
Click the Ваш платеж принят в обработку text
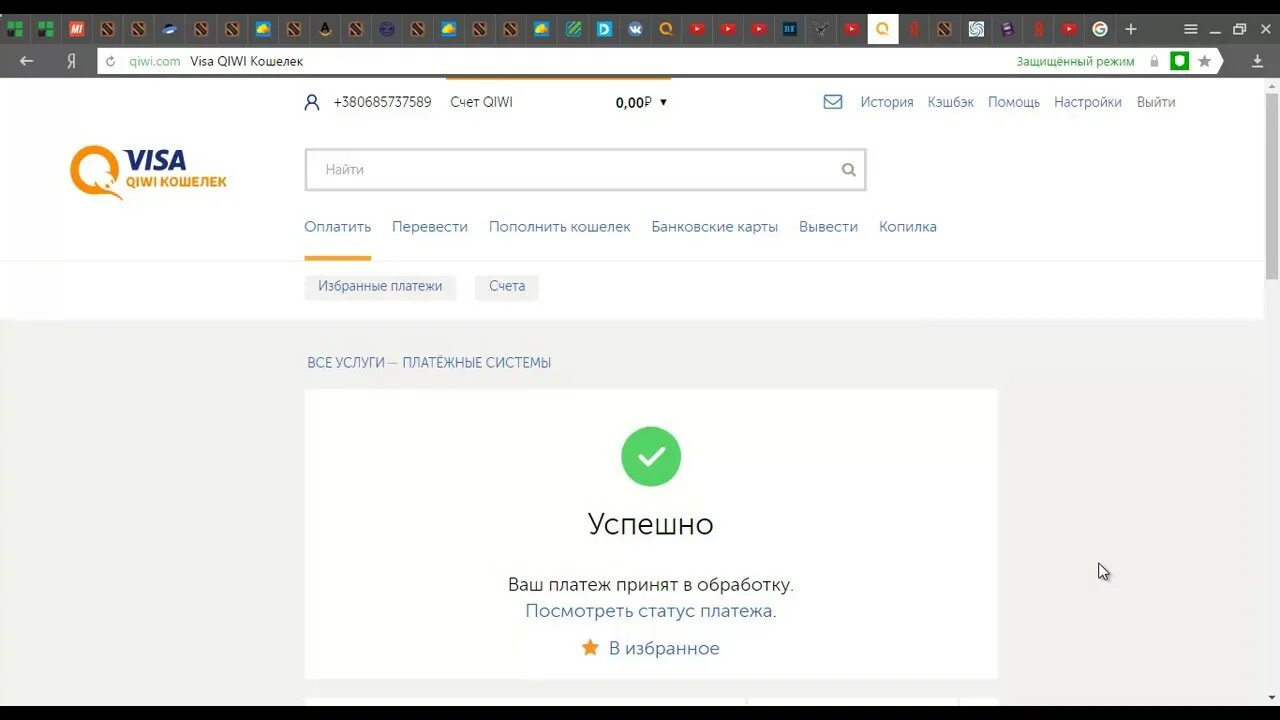point(651,584)
